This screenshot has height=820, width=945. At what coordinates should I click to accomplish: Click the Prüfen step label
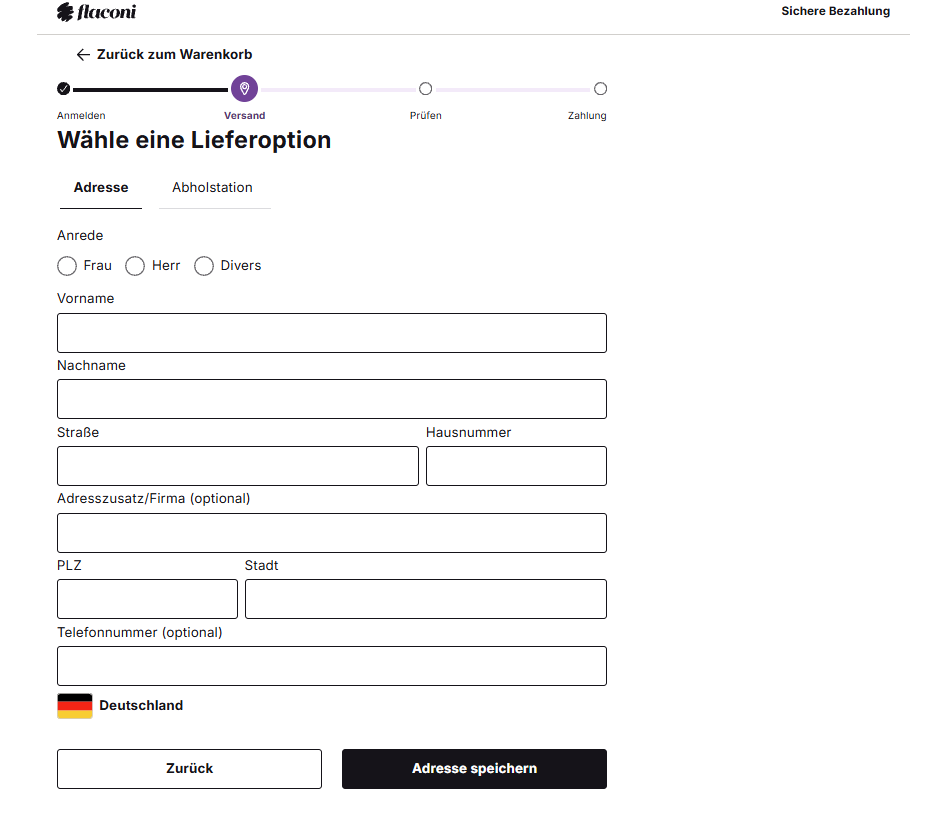pyautogui.click(x=425, y=116)
